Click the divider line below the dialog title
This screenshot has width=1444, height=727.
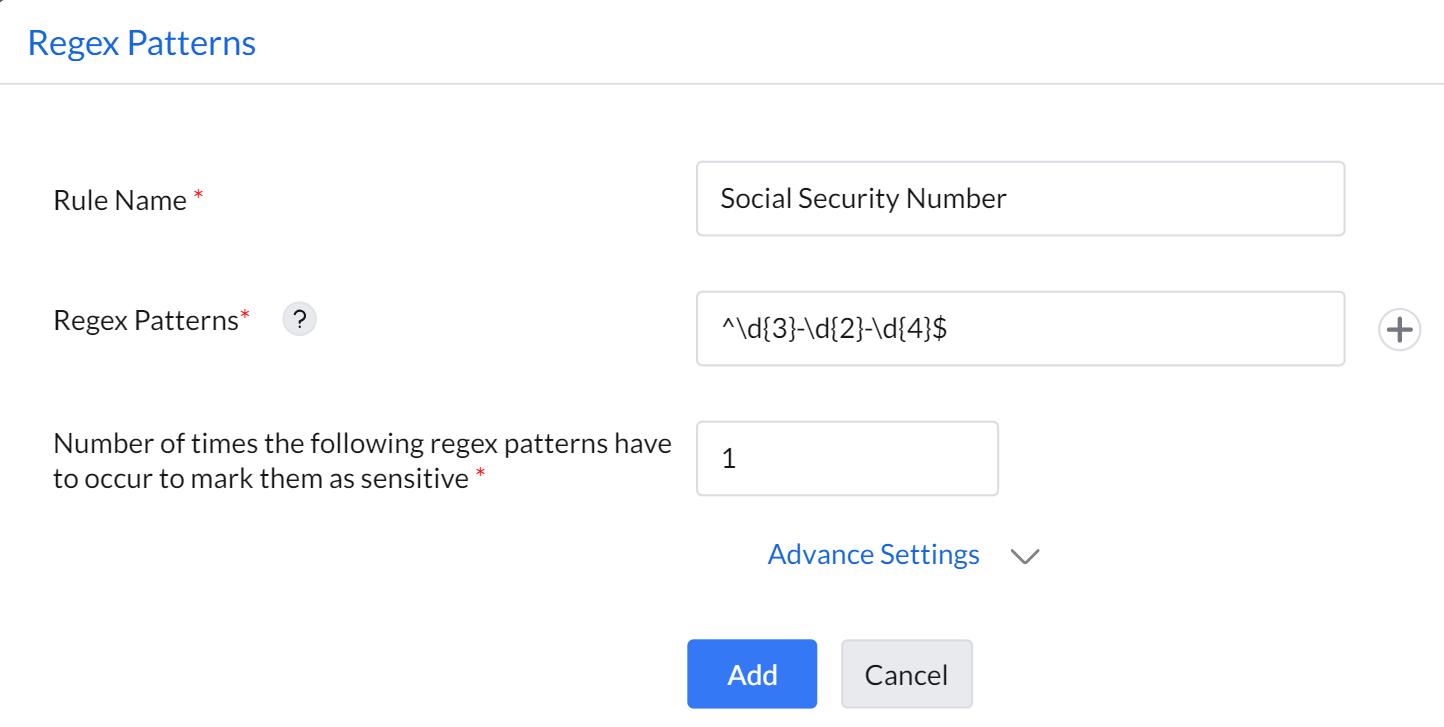(x=722, y=84)
